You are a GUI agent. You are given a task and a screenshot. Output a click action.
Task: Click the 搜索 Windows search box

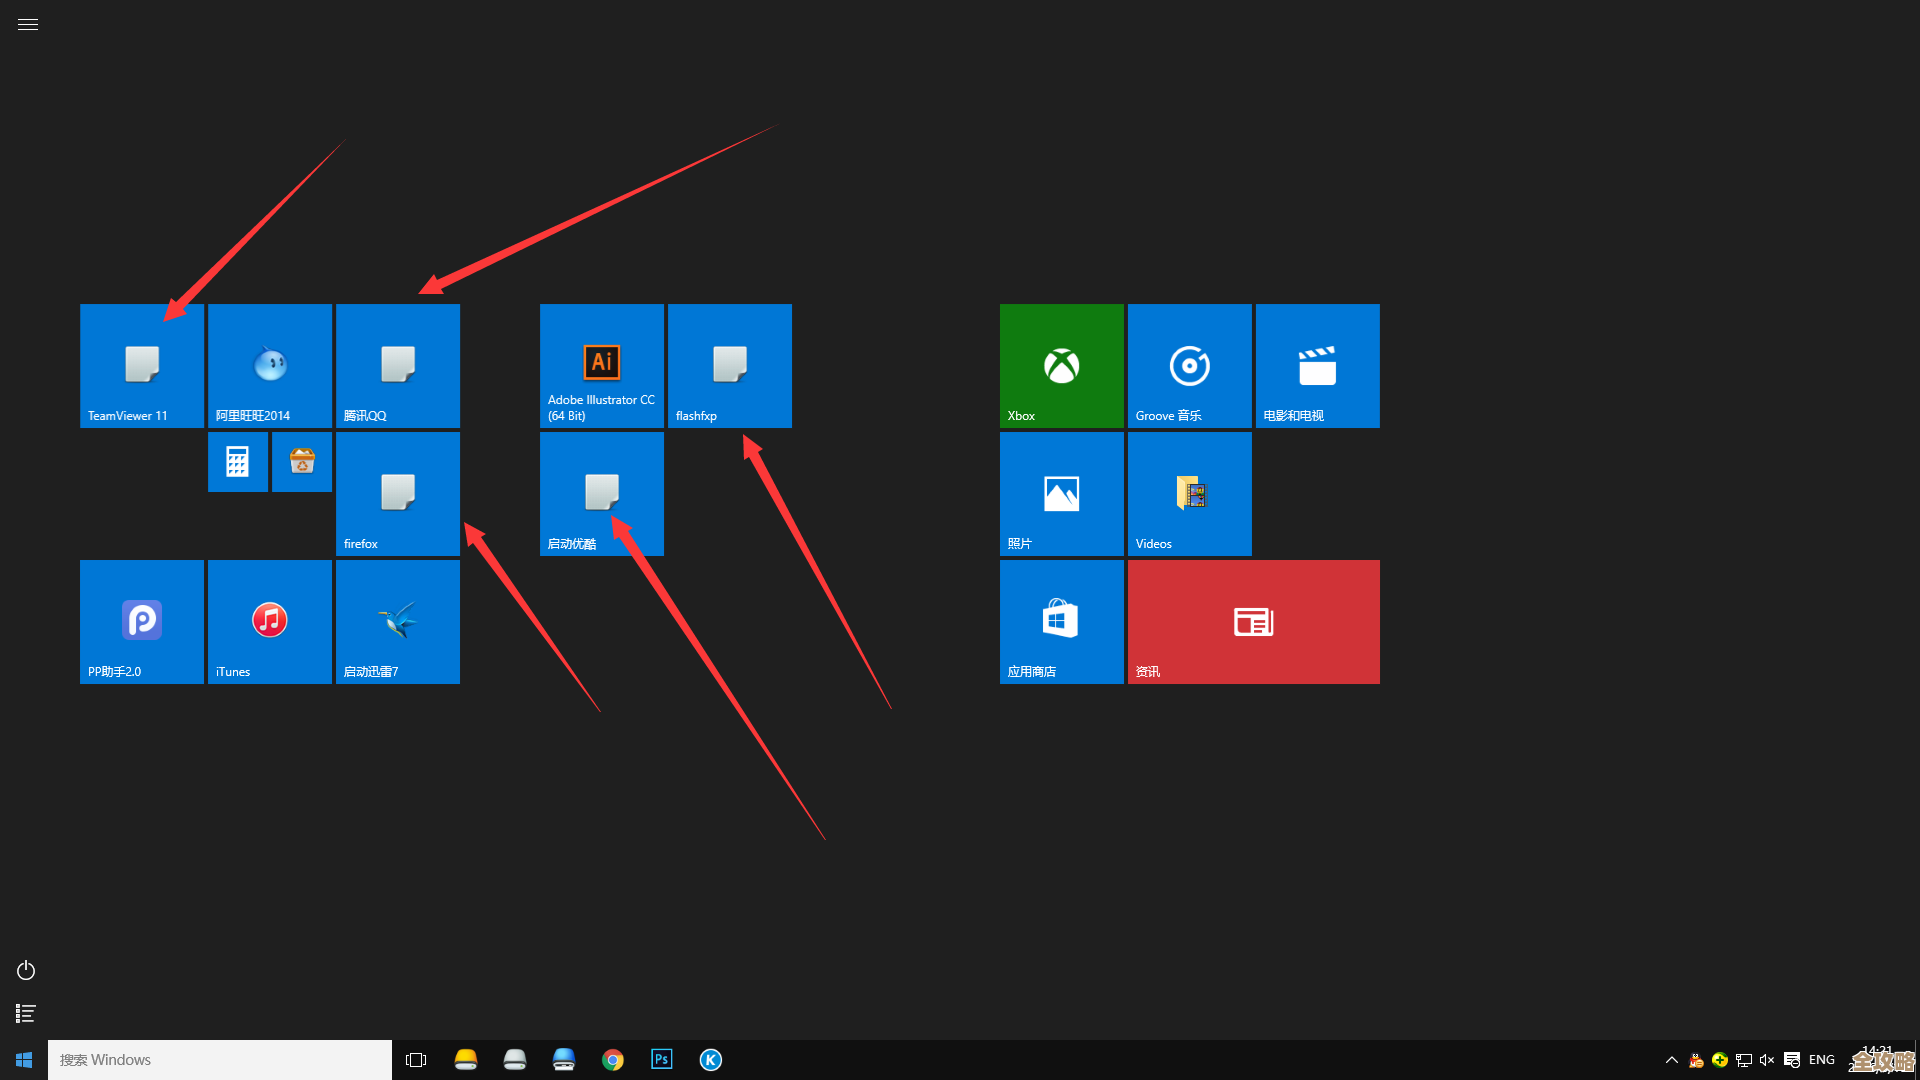(x=220, y=1060)
